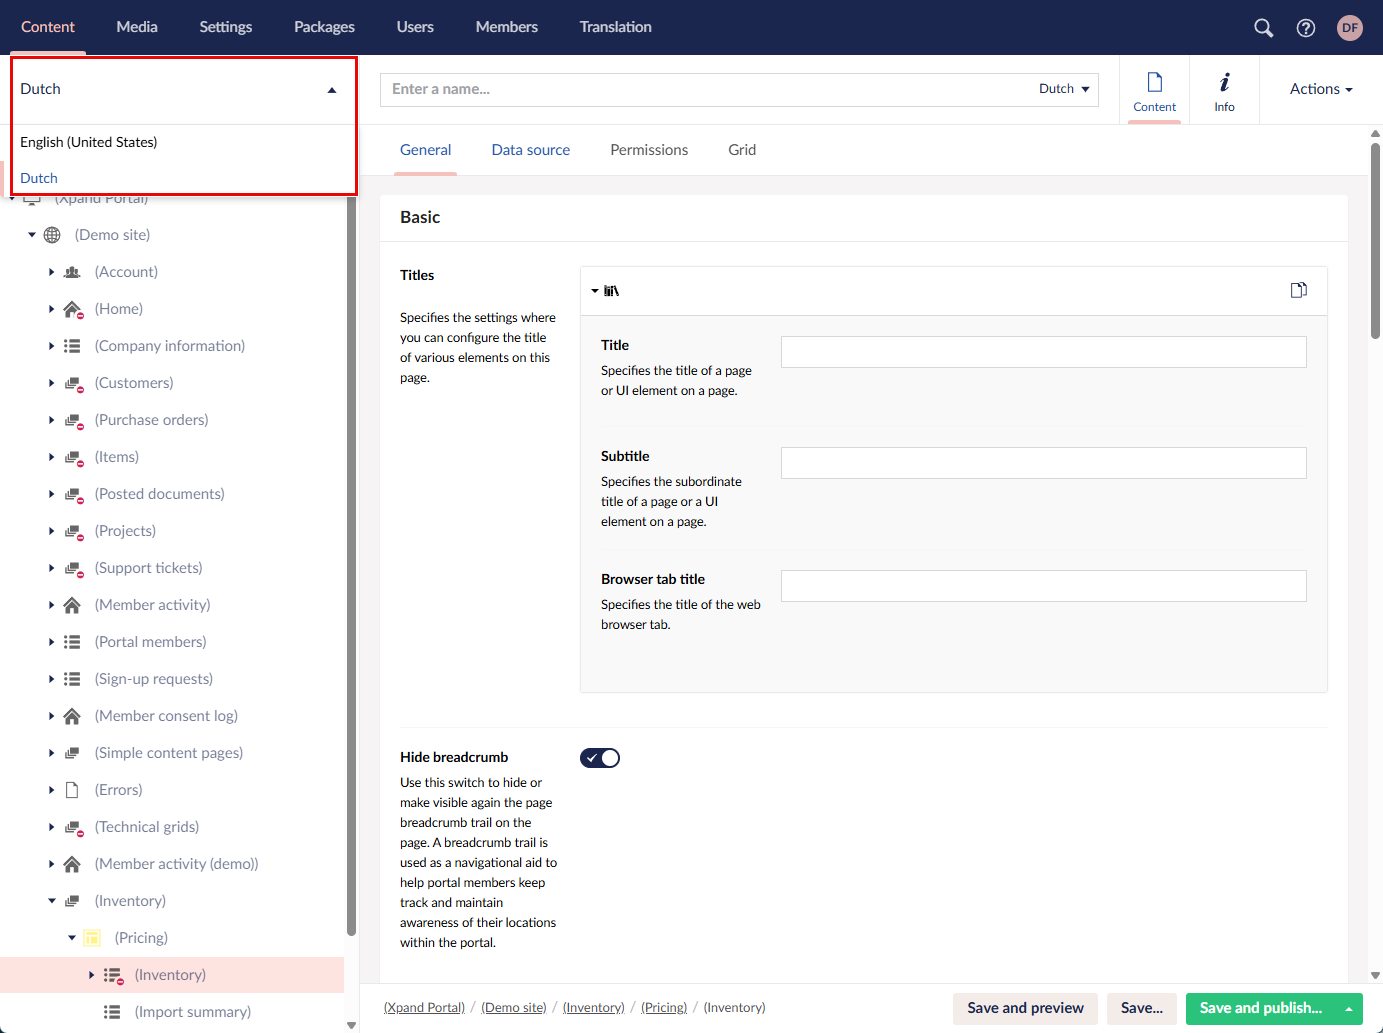Click the copy icon in Titles block
Viewport: 1383px width, 1033px height.
[1298, 290]
